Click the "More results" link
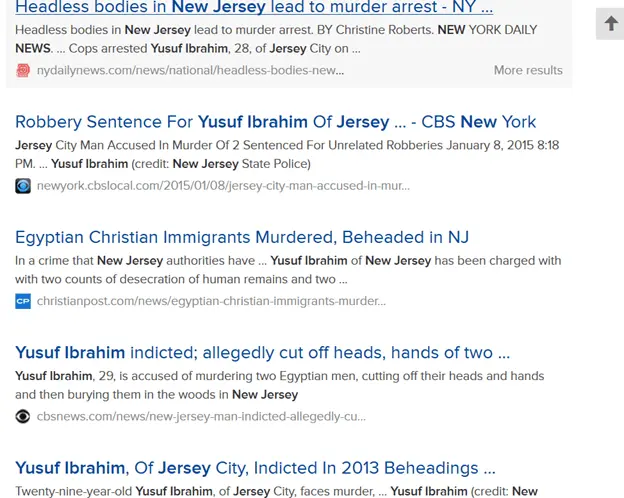This screenshot has width=624, height=498. pos(528,70)
